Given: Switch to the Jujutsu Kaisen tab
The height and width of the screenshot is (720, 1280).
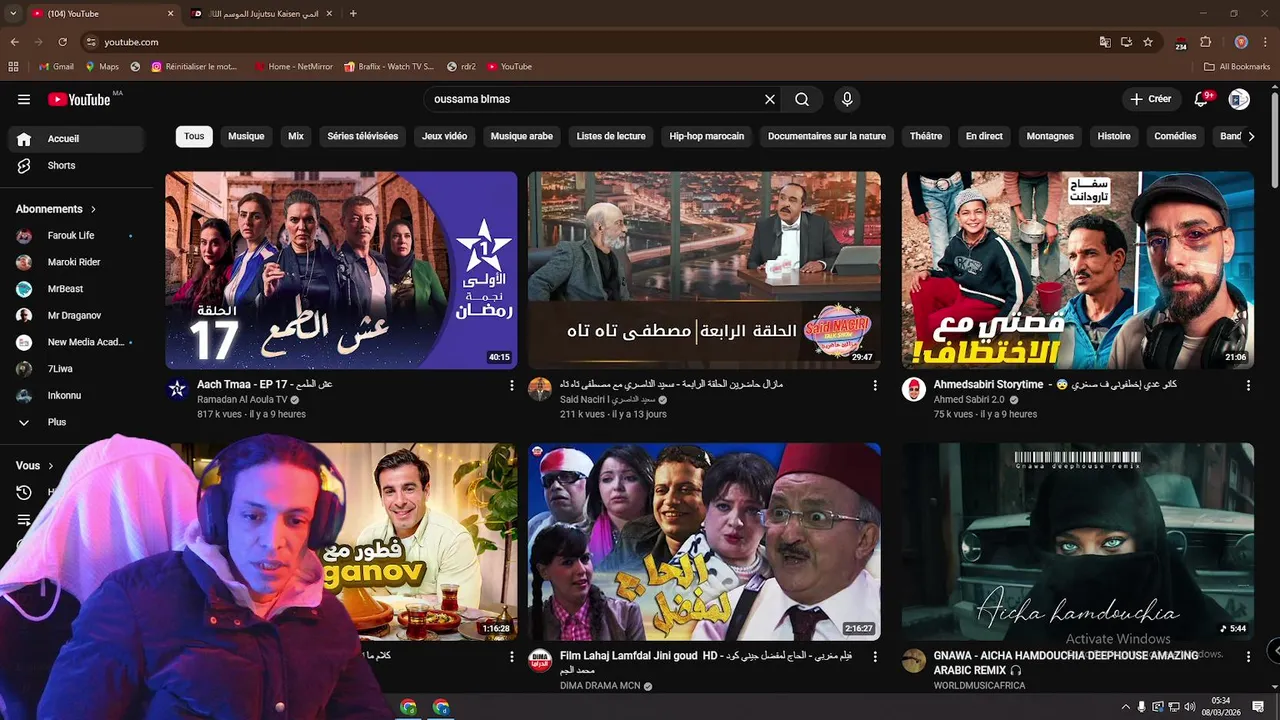Looking at the screenshot, I should coord(260,14).
